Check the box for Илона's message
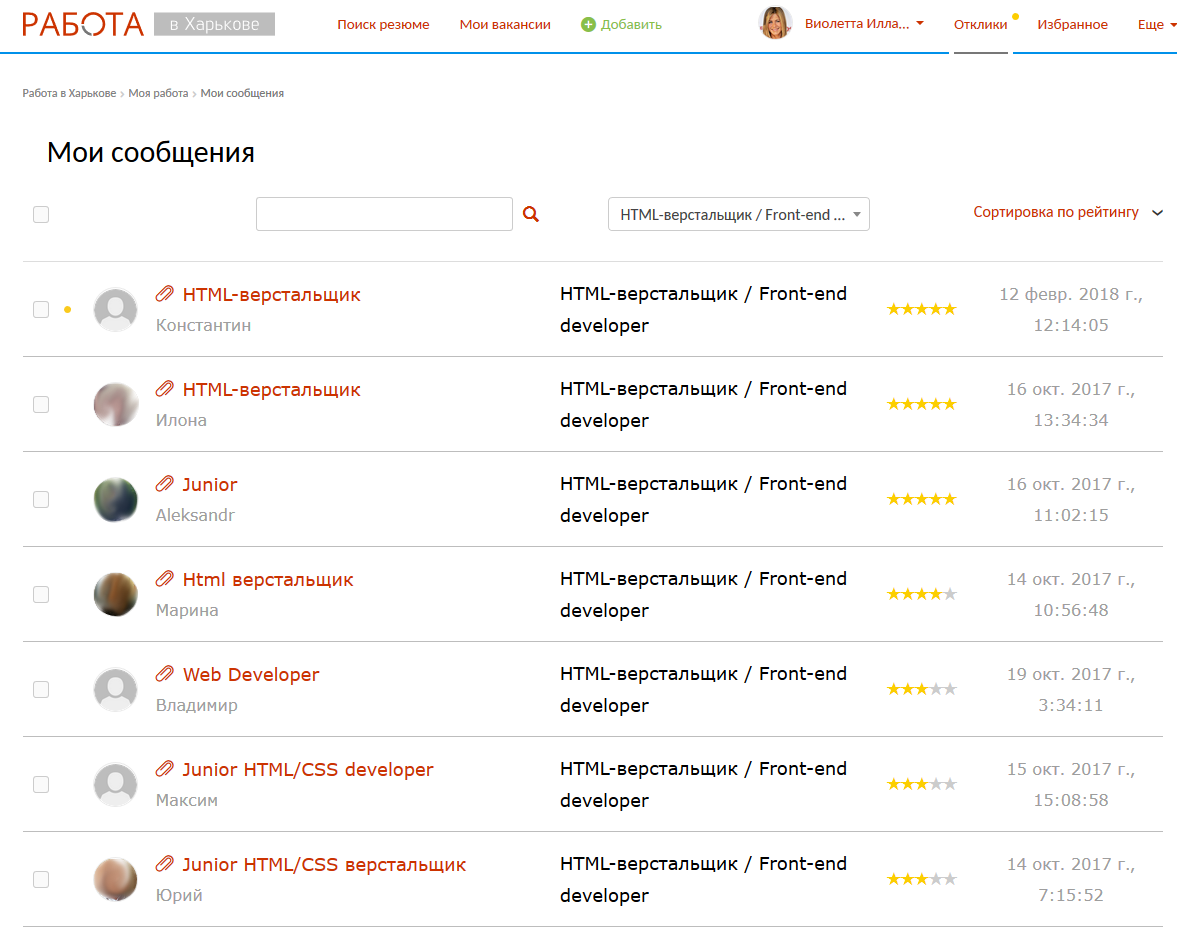The height and width of the screenshot is (942, 1177). pyautogui.click(x=41, y=405)
